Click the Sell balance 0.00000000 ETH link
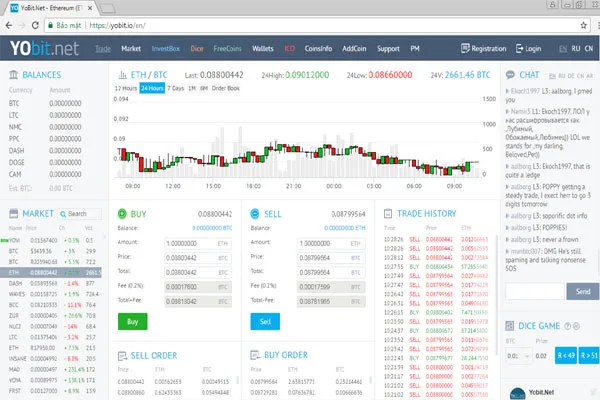 345,228
